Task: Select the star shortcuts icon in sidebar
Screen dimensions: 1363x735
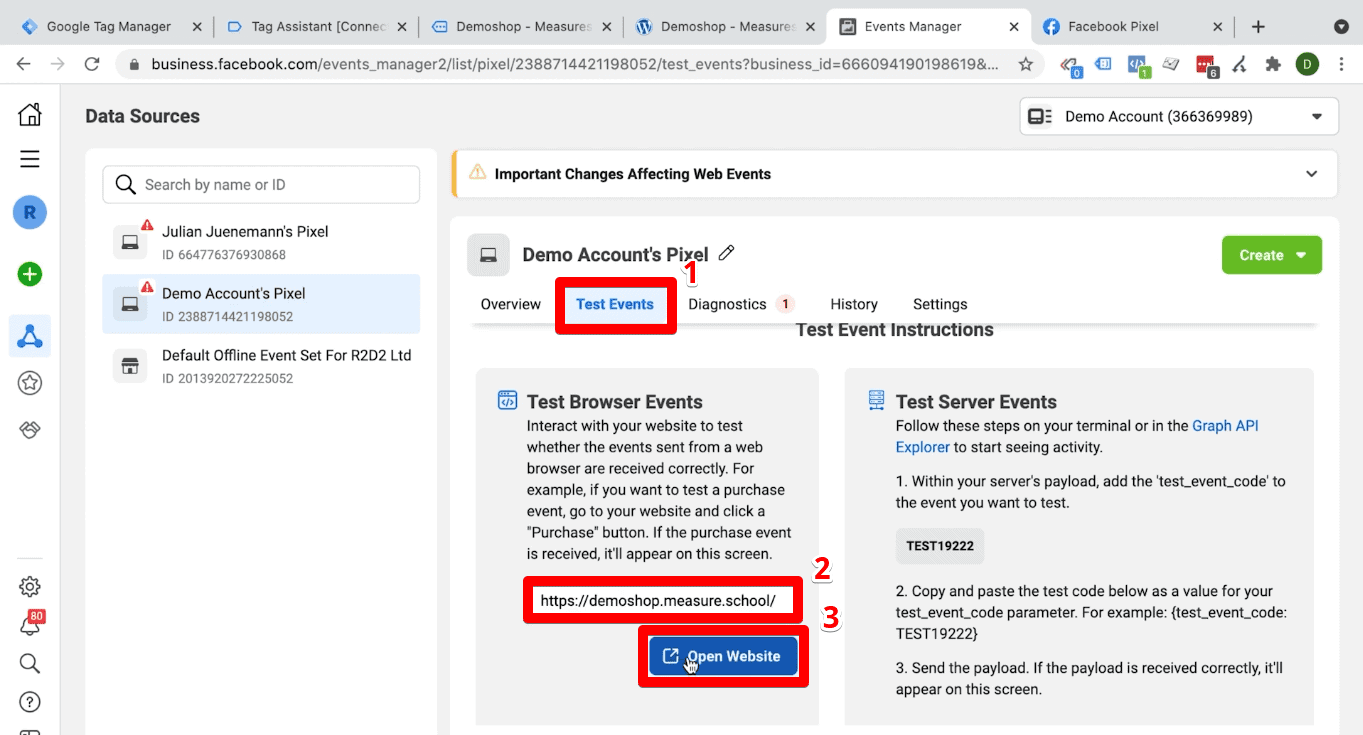Action: coord(30,382)
